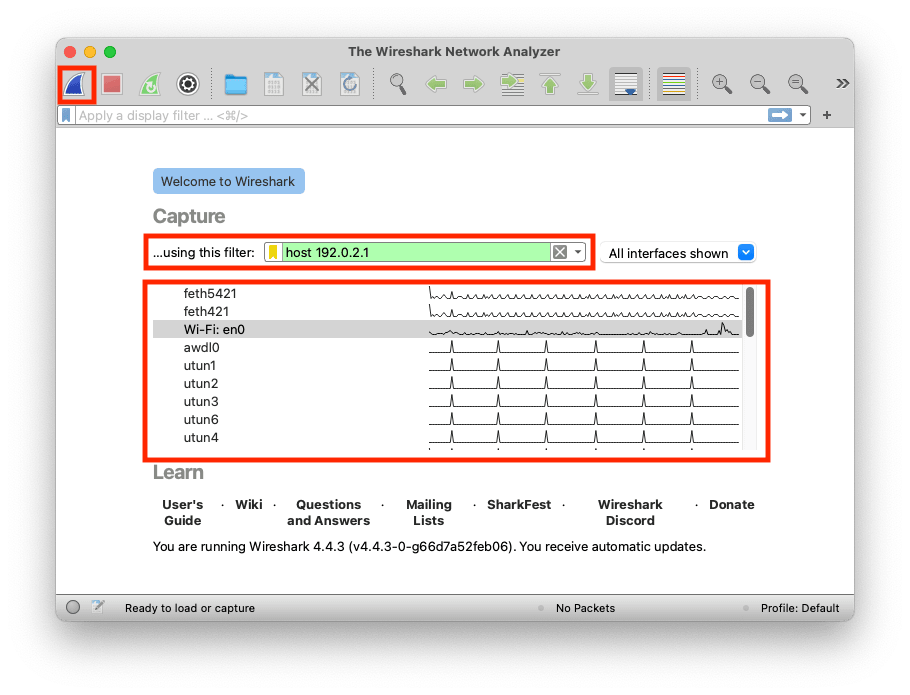
Task: Click the display filter input field
Action: [421, 115]
